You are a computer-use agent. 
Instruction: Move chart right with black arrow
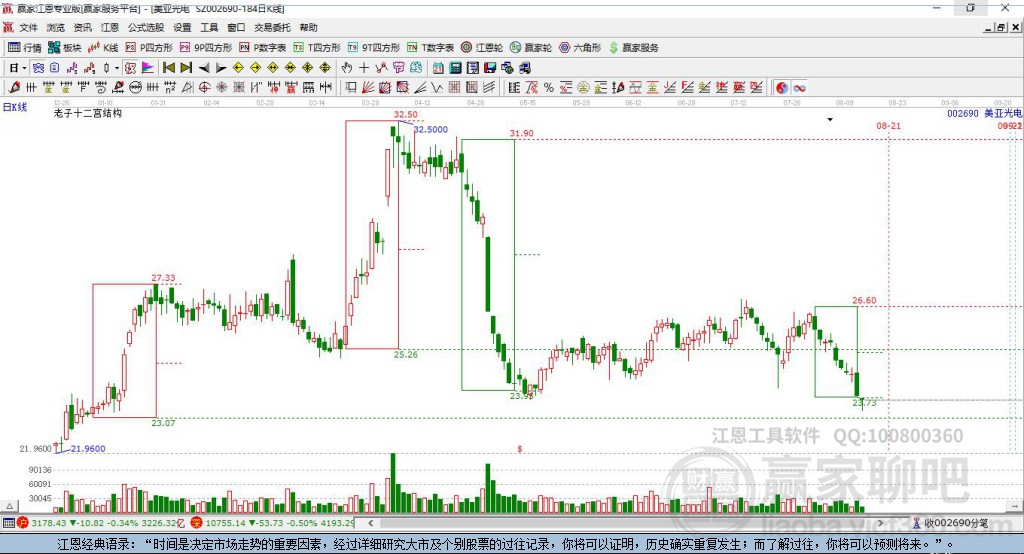coord(221,68)
